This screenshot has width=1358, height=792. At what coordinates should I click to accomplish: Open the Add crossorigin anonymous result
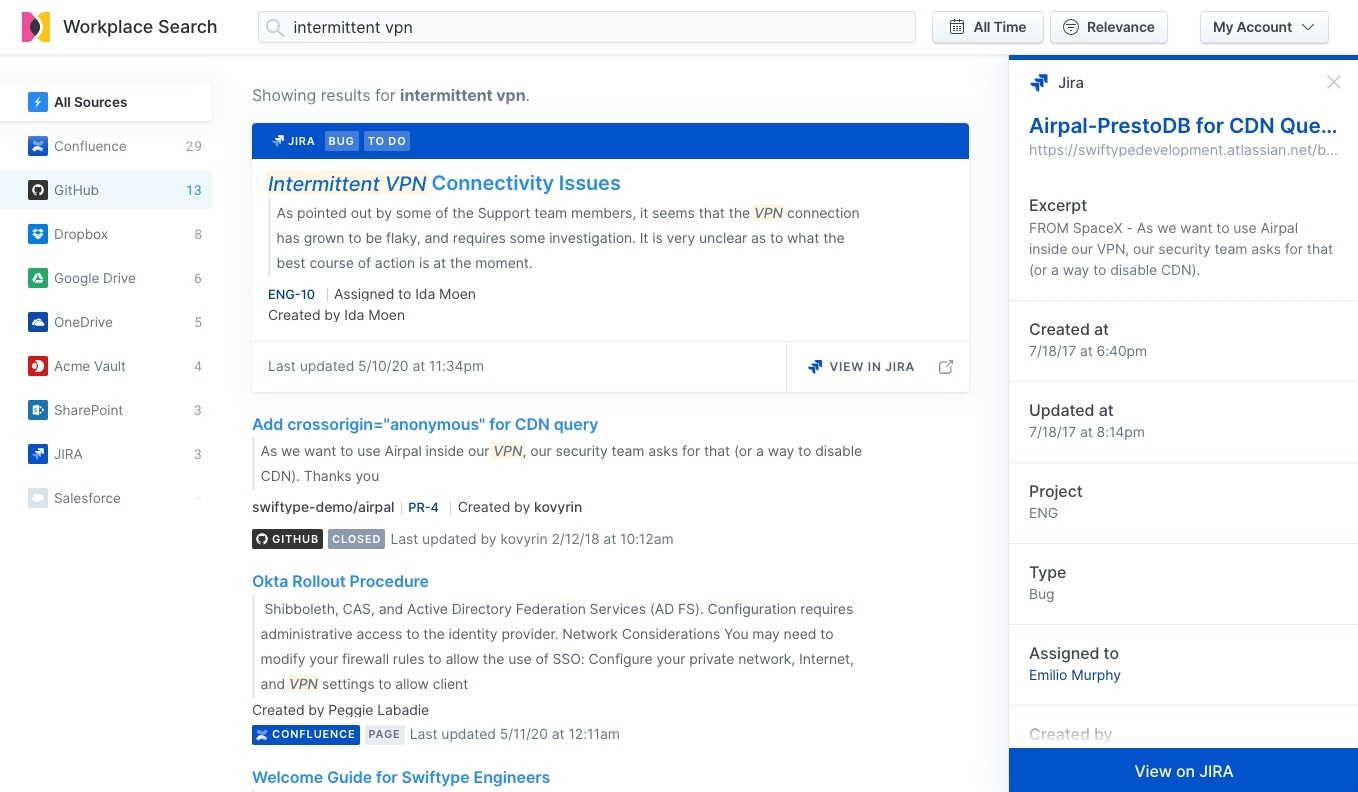(x=425, y=424)
